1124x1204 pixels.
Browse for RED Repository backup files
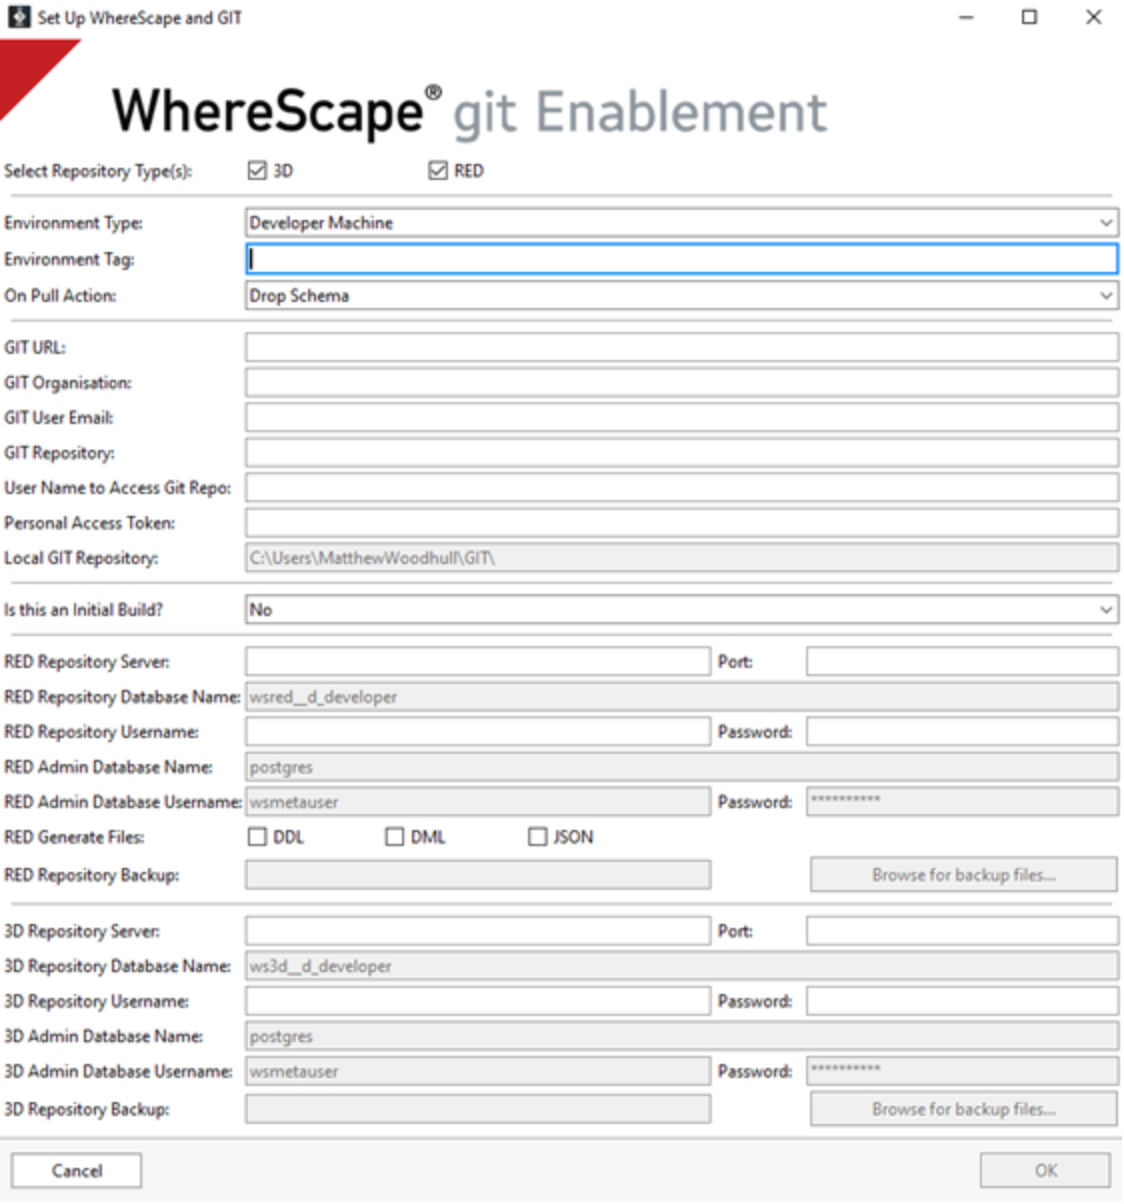963,875
